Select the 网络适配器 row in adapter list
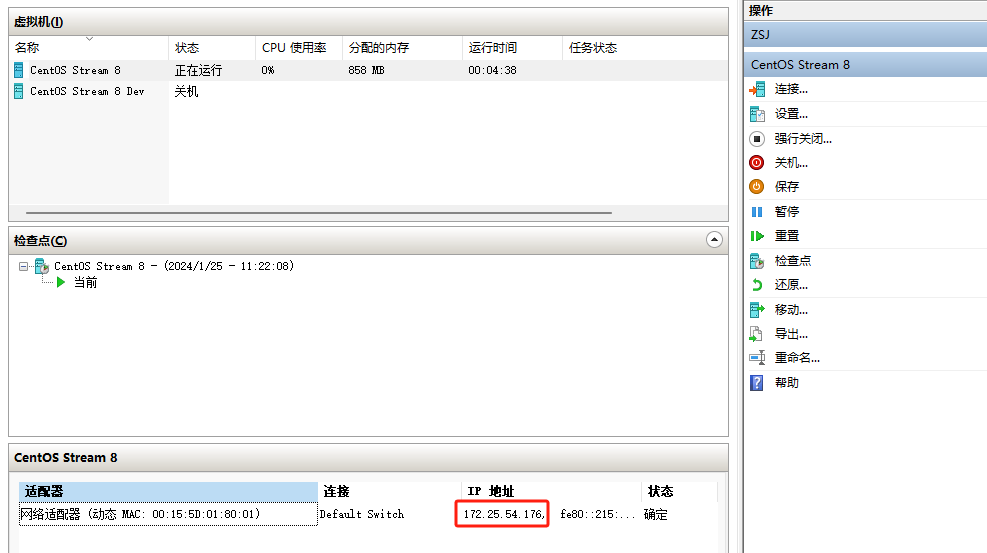 coord(140,514)
